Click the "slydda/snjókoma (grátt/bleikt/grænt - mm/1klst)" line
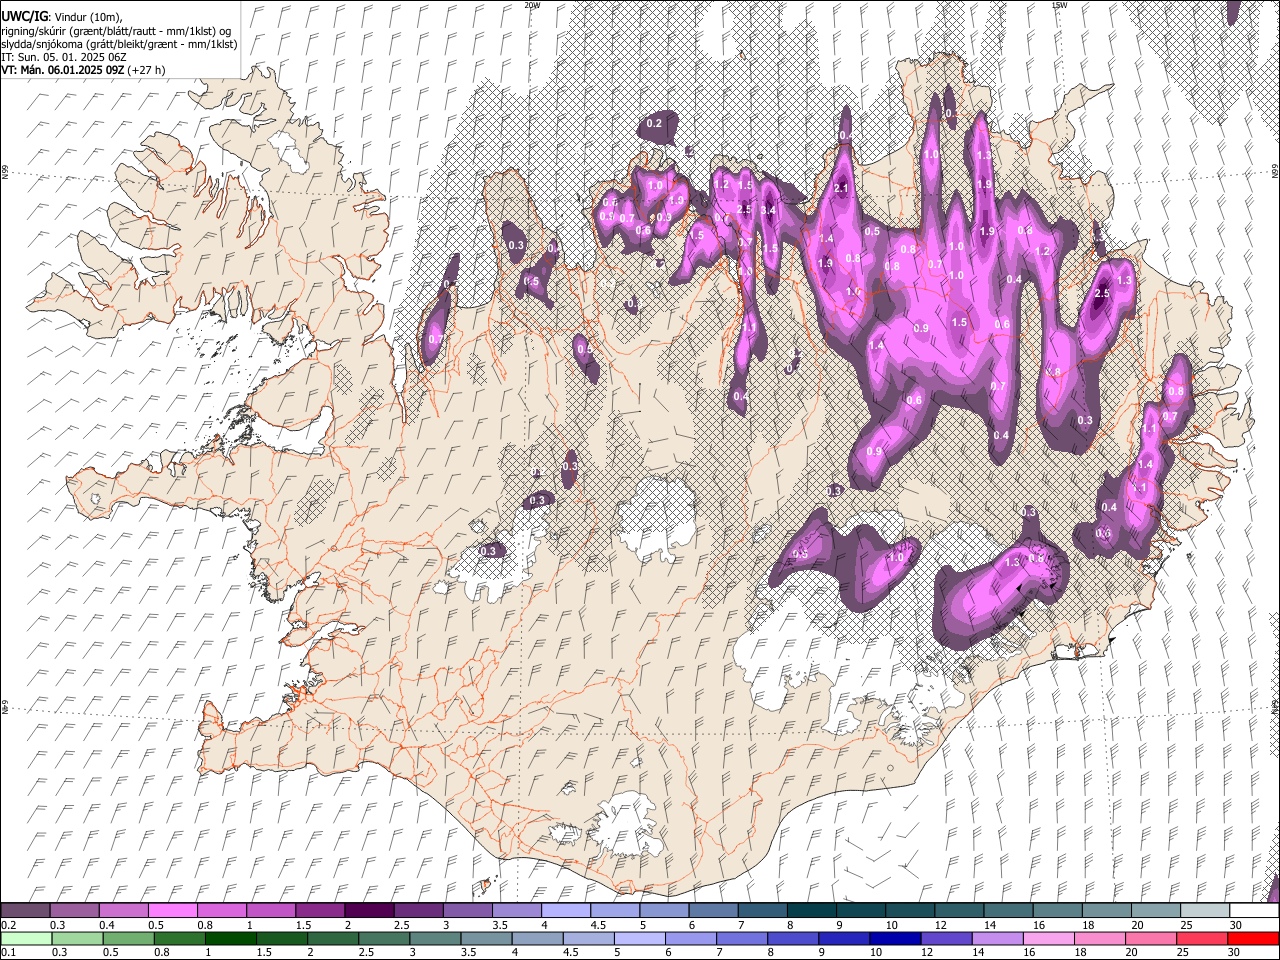This screenshot has width=1280, height=960. 119,44
